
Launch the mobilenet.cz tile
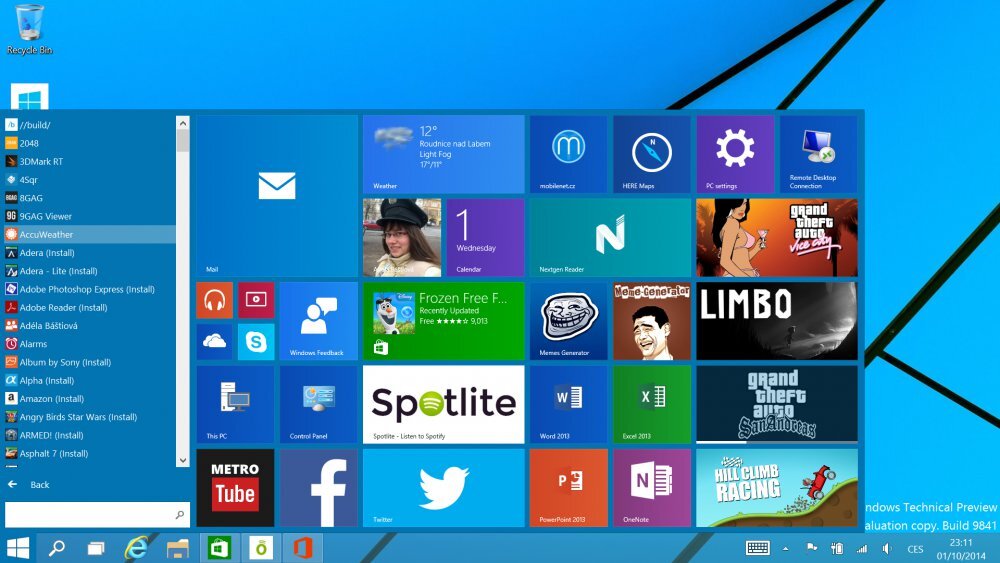(568, 154)
